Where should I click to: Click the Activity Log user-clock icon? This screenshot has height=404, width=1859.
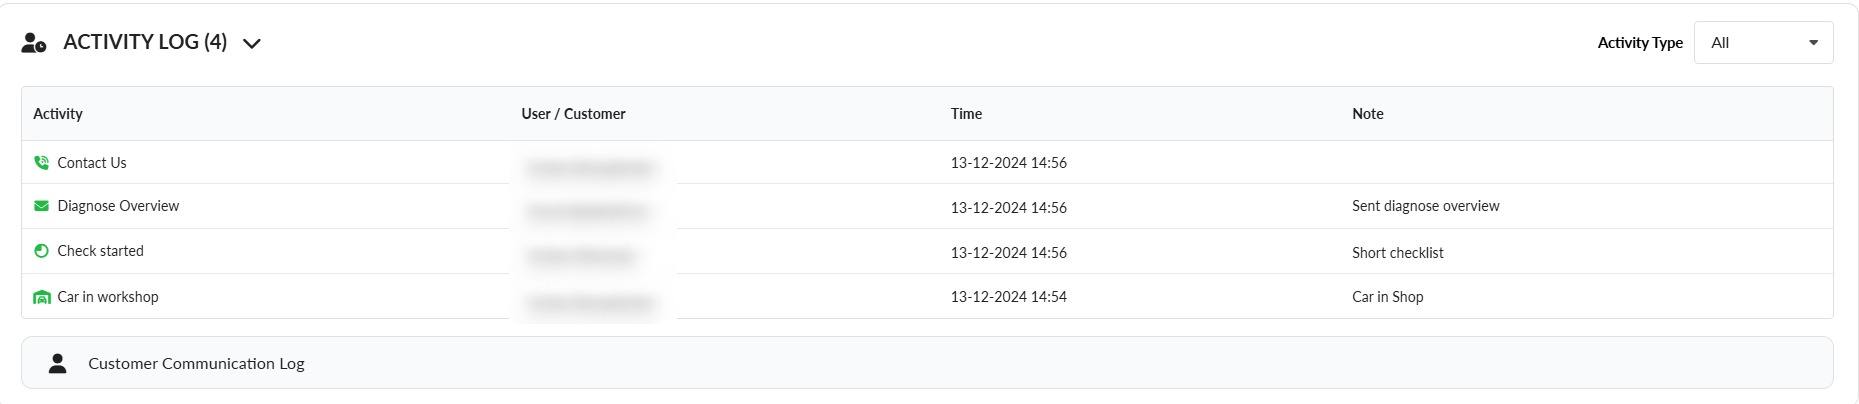(34, 43)
